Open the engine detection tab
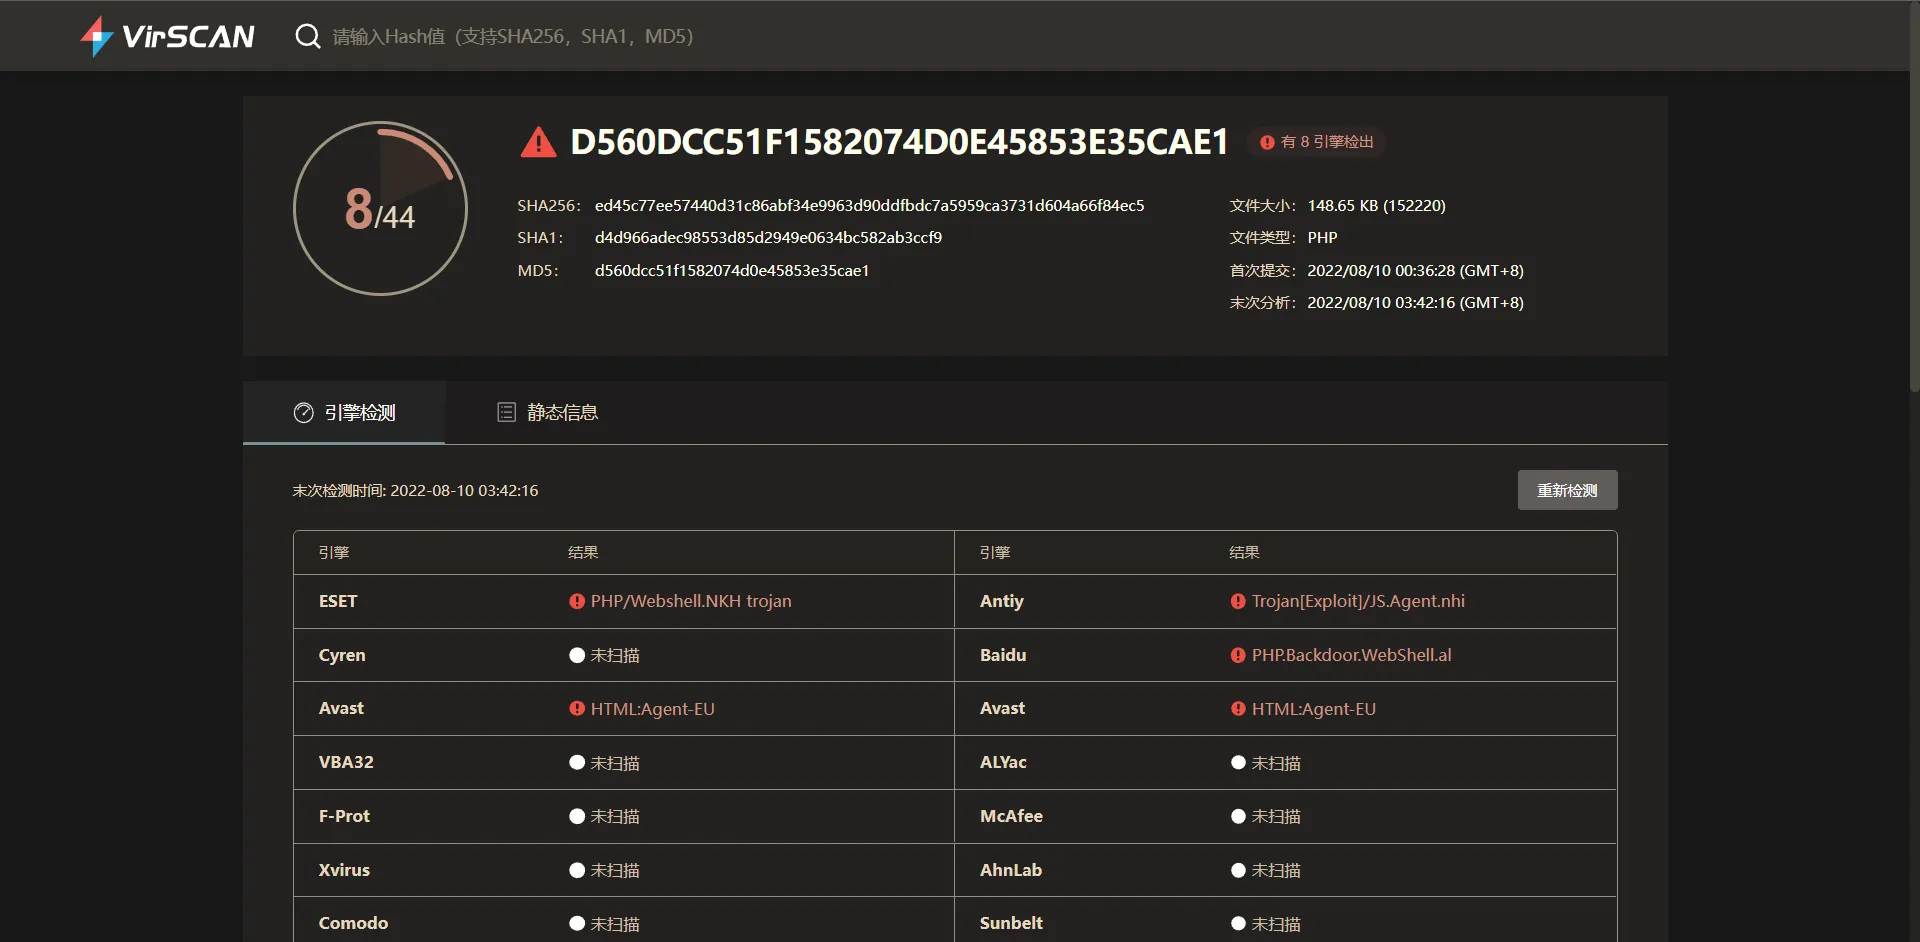Viewport: 1920px width, 942px height. [344, 412]
